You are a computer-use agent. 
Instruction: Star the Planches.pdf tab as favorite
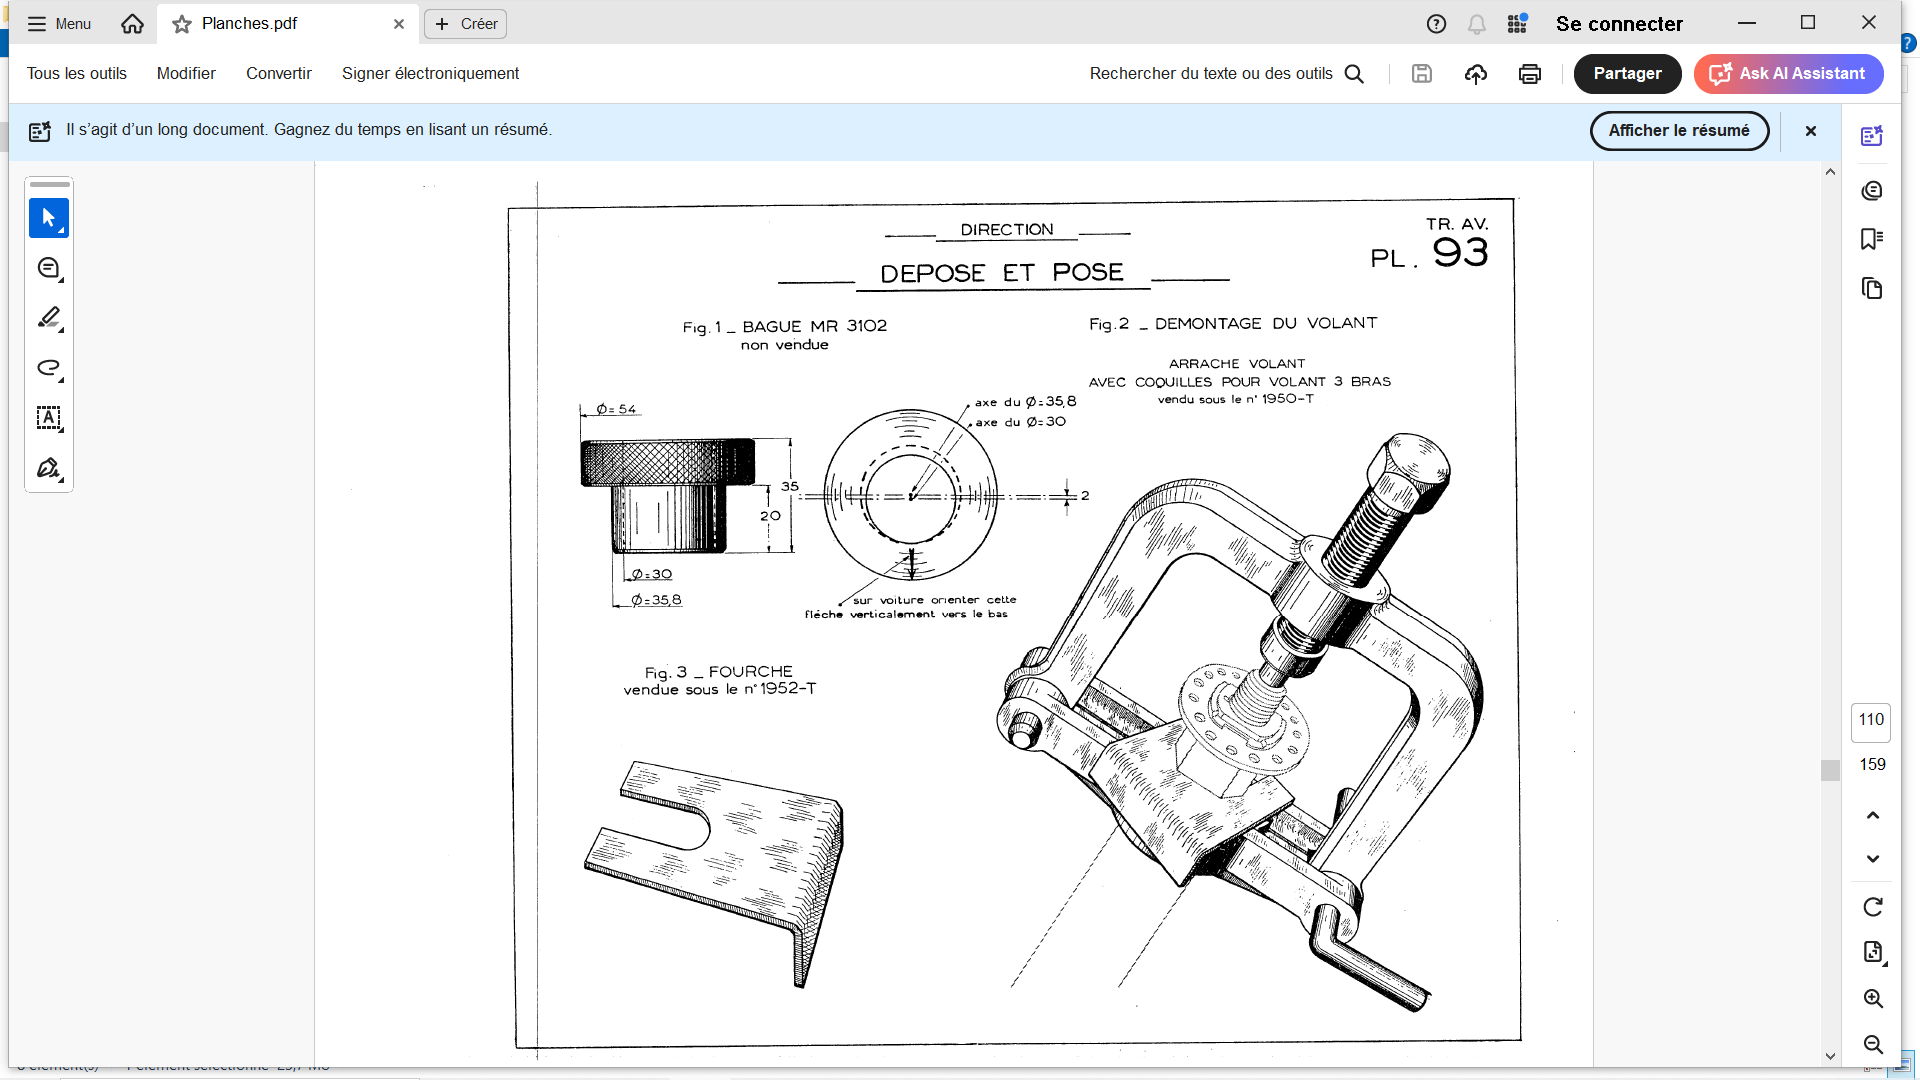[x=182, y=24]
